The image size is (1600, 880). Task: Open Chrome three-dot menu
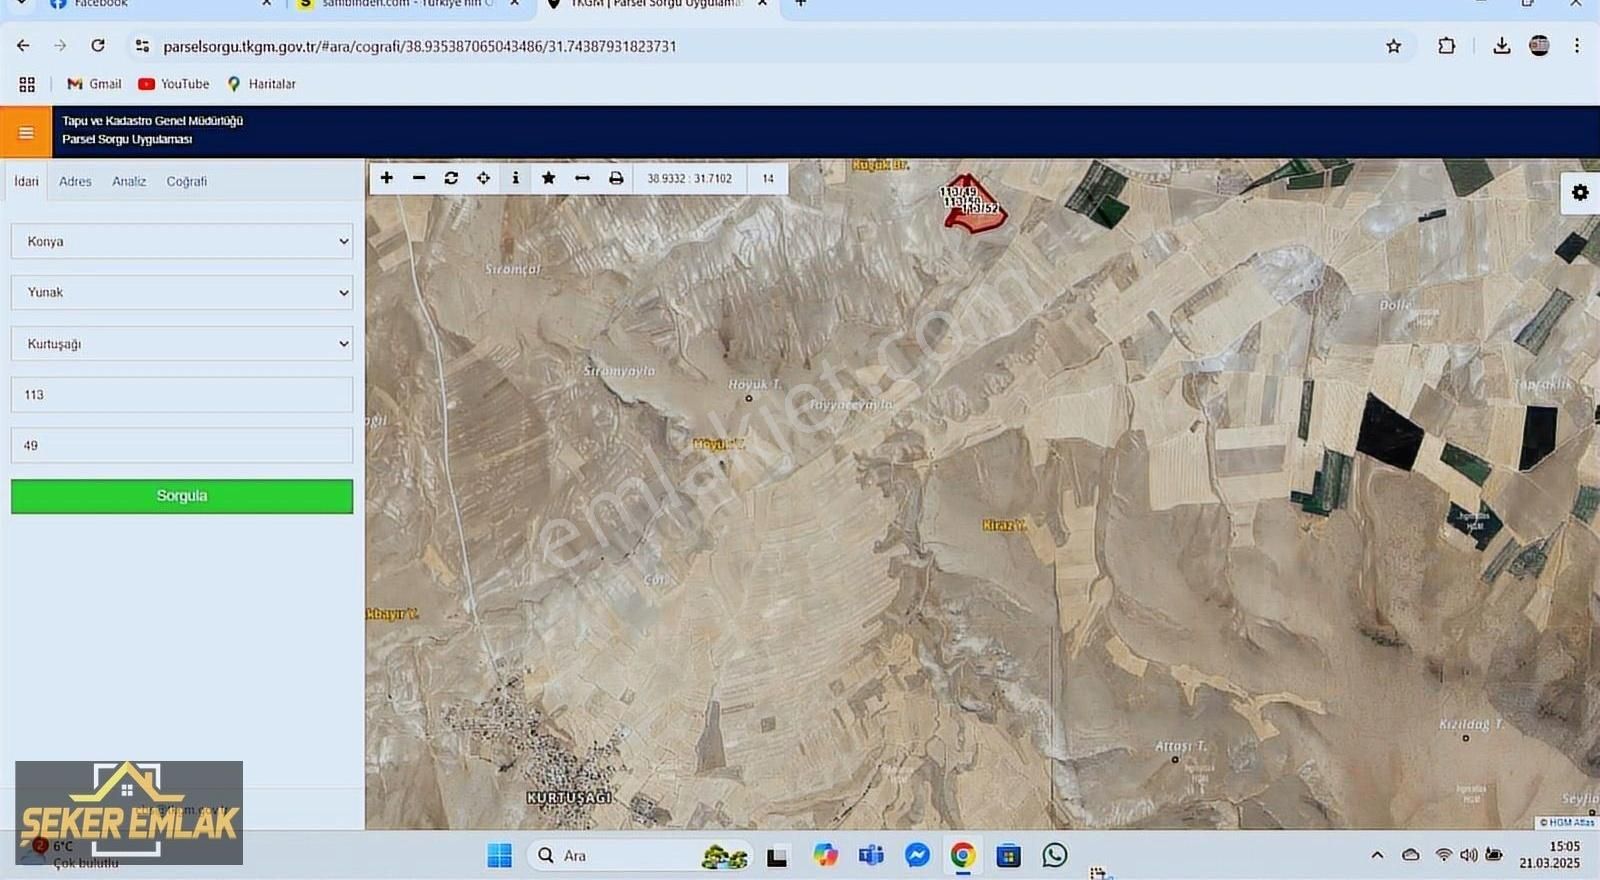(x=1577, y=46)
